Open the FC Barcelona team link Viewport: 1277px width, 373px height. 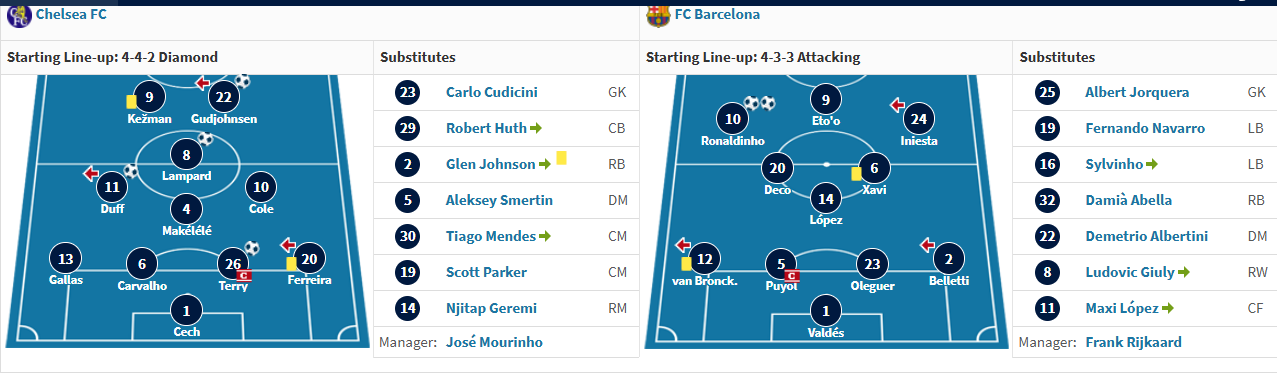[717, 14]
